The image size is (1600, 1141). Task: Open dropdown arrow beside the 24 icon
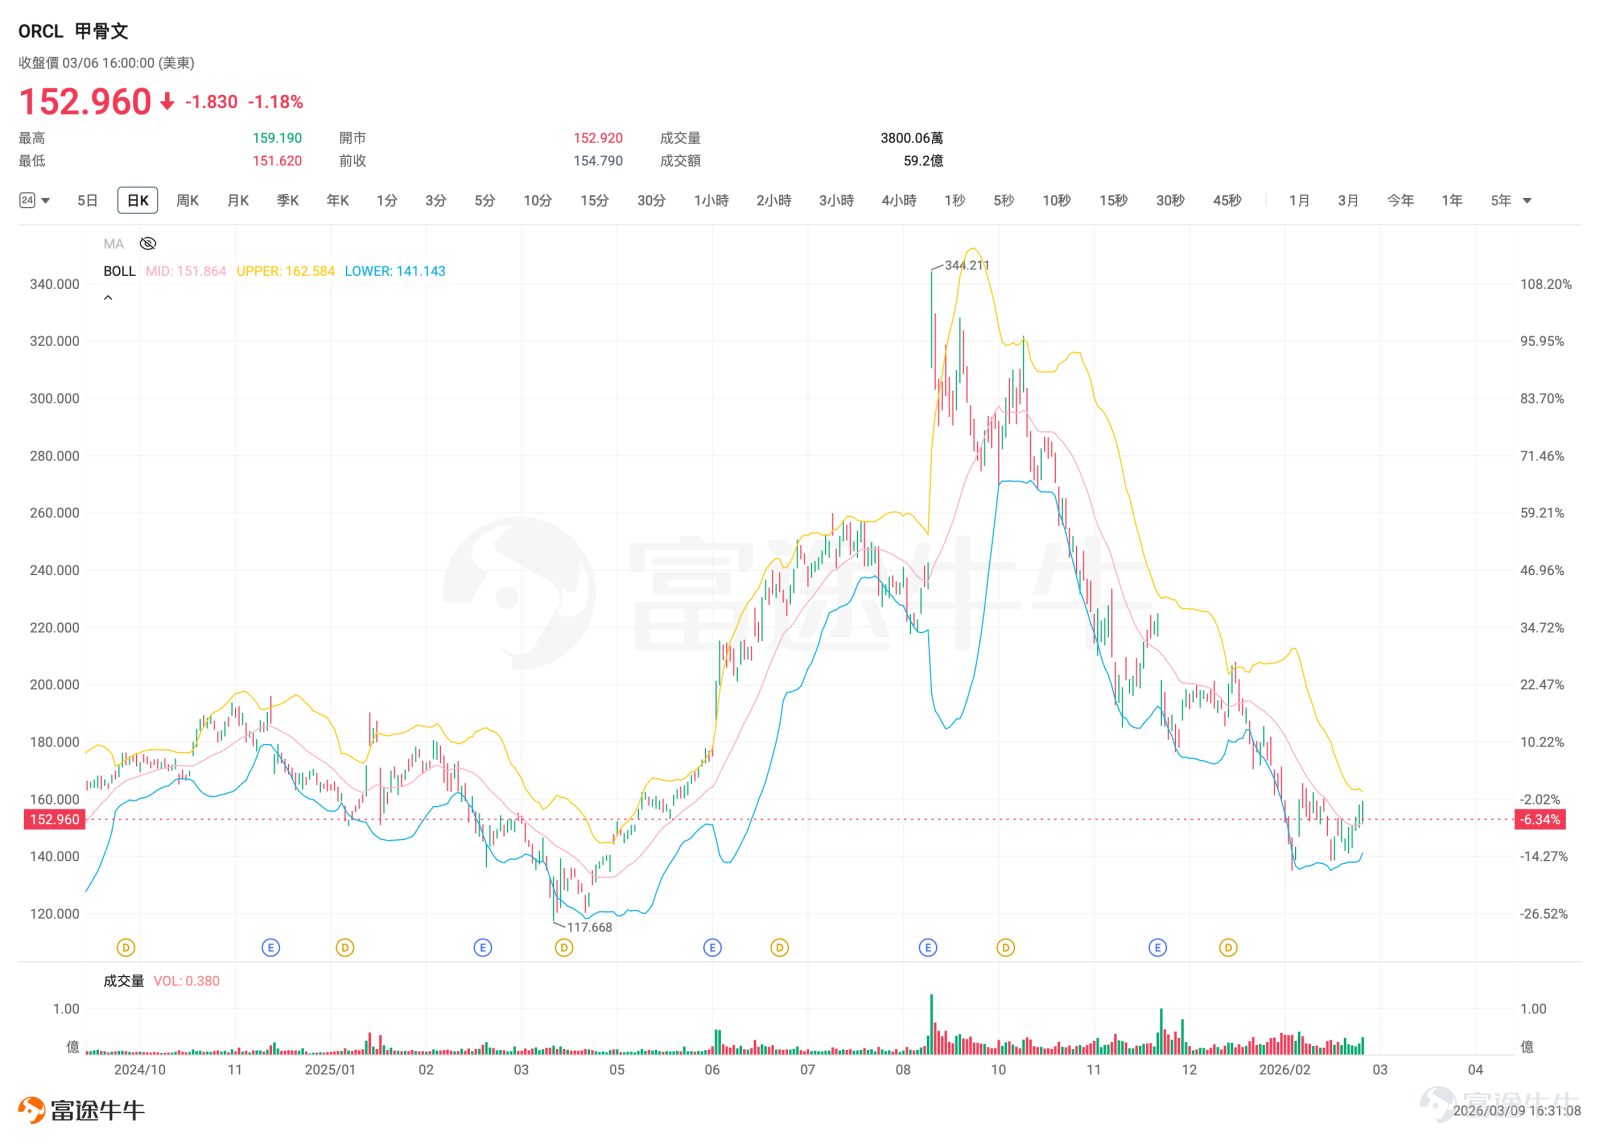coord(46,201)
